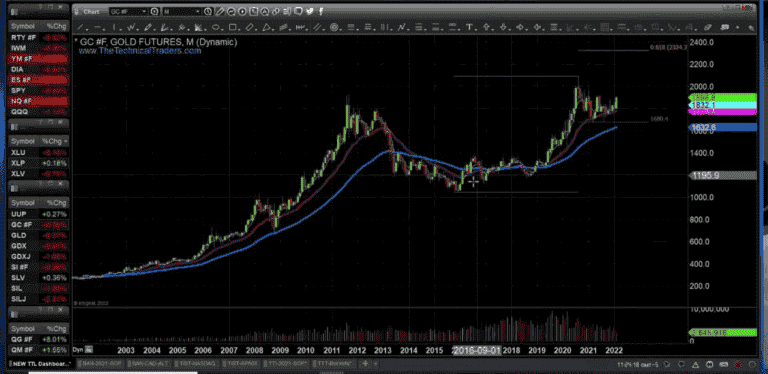Image resolution: width=768 pixels, height=374 pixels.
Task: Select the up arrow marker tool
Action: [x=486, y=27]
